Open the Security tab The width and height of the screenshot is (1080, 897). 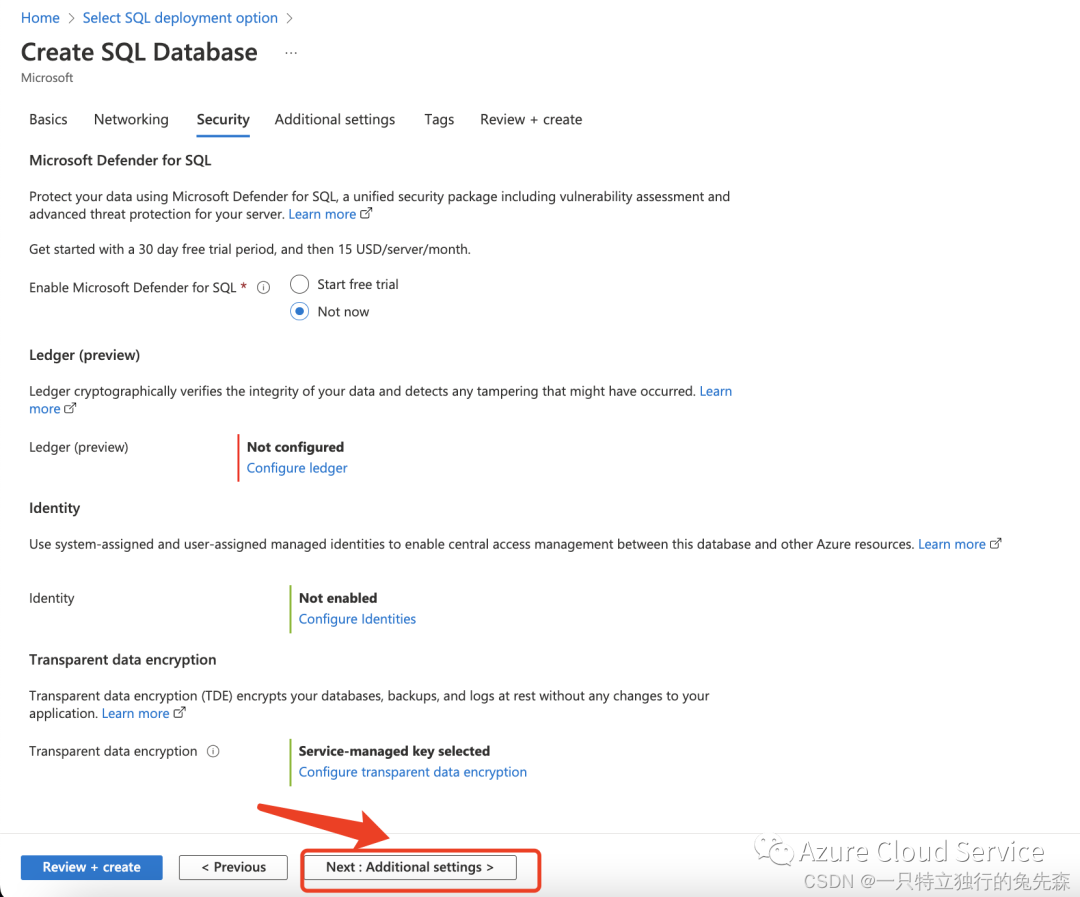[x=223, y=119]
